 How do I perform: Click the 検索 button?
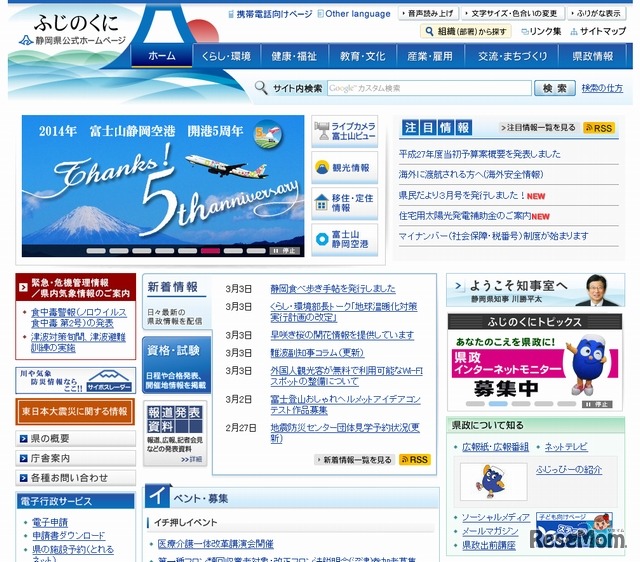click(x=555, y=88)
